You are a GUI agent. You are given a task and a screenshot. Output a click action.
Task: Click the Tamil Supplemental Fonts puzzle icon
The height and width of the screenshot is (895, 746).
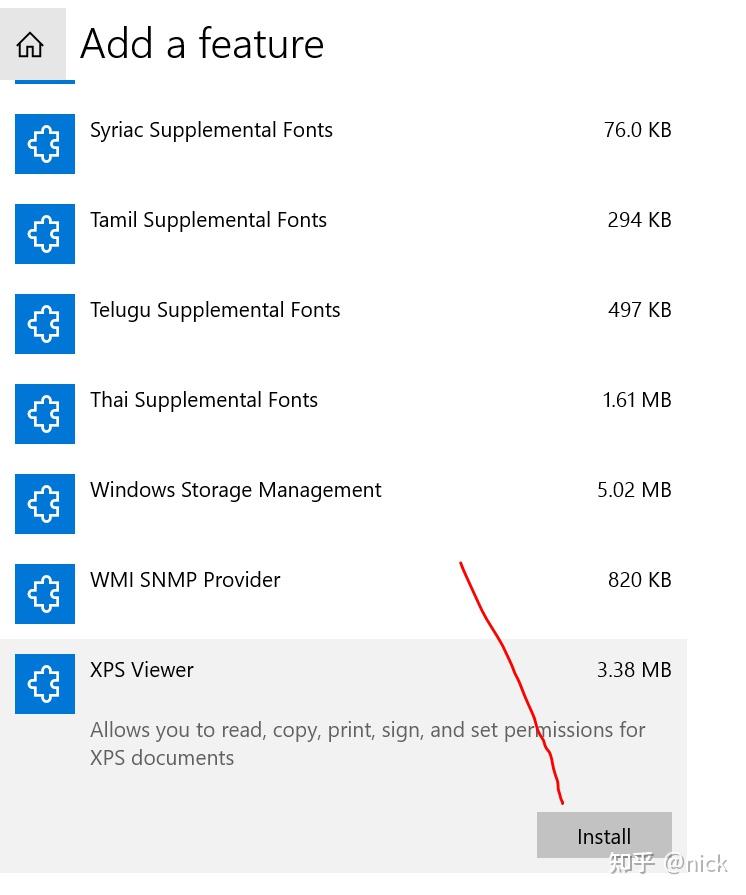[45, 234]
